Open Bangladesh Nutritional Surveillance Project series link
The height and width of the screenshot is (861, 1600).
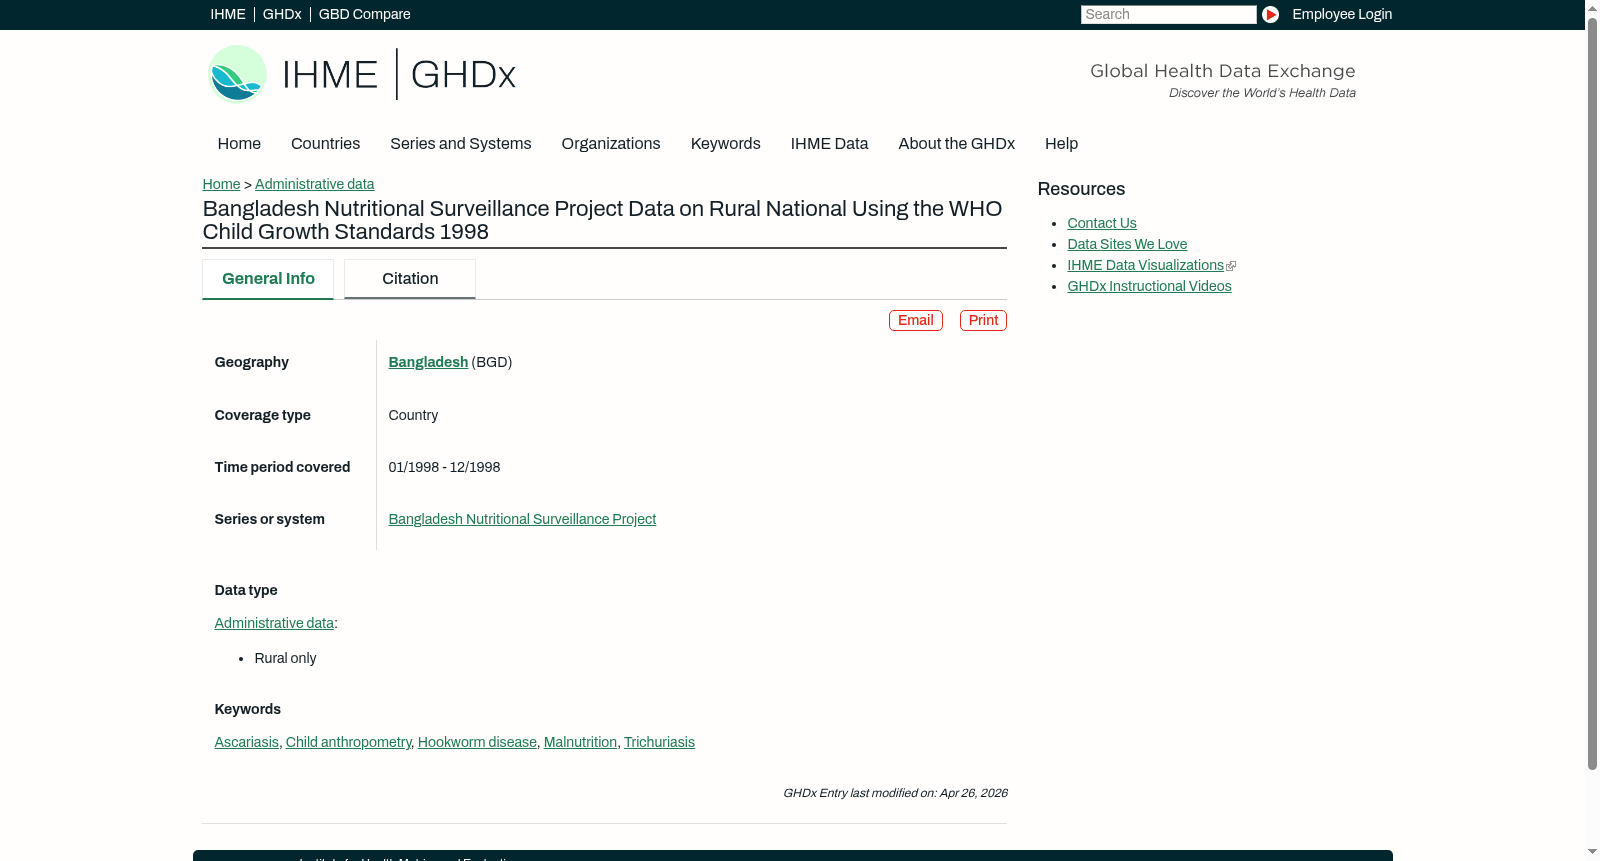click(522, 519)
